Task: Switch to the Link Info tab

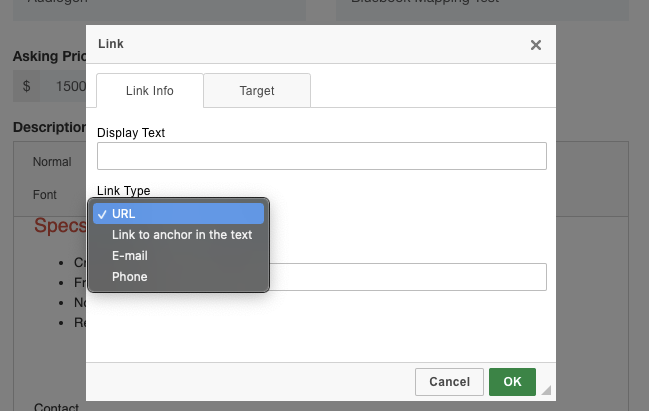Action: click(x=150, y=91)
